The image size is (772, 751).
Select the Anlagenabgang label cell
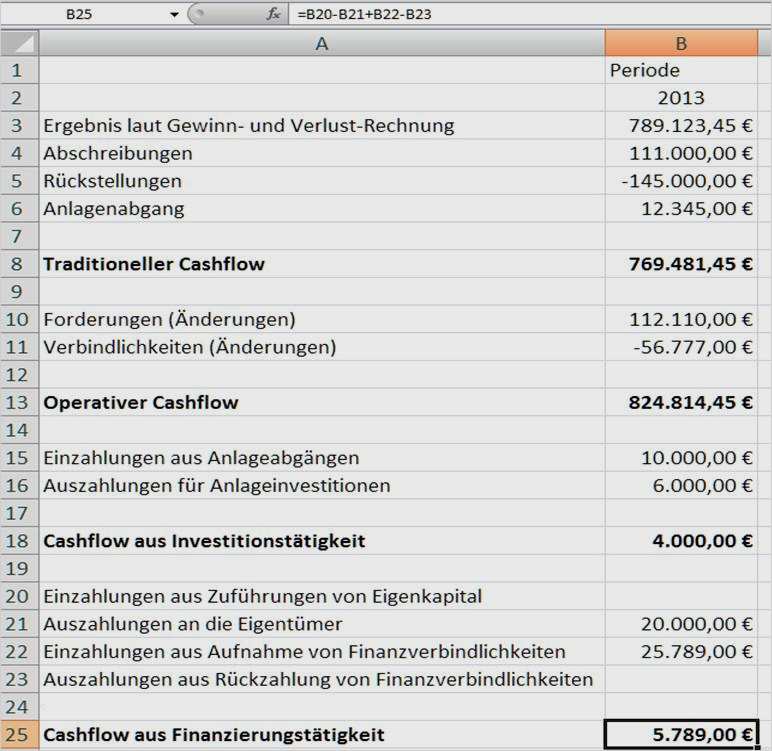click(322, 208)
